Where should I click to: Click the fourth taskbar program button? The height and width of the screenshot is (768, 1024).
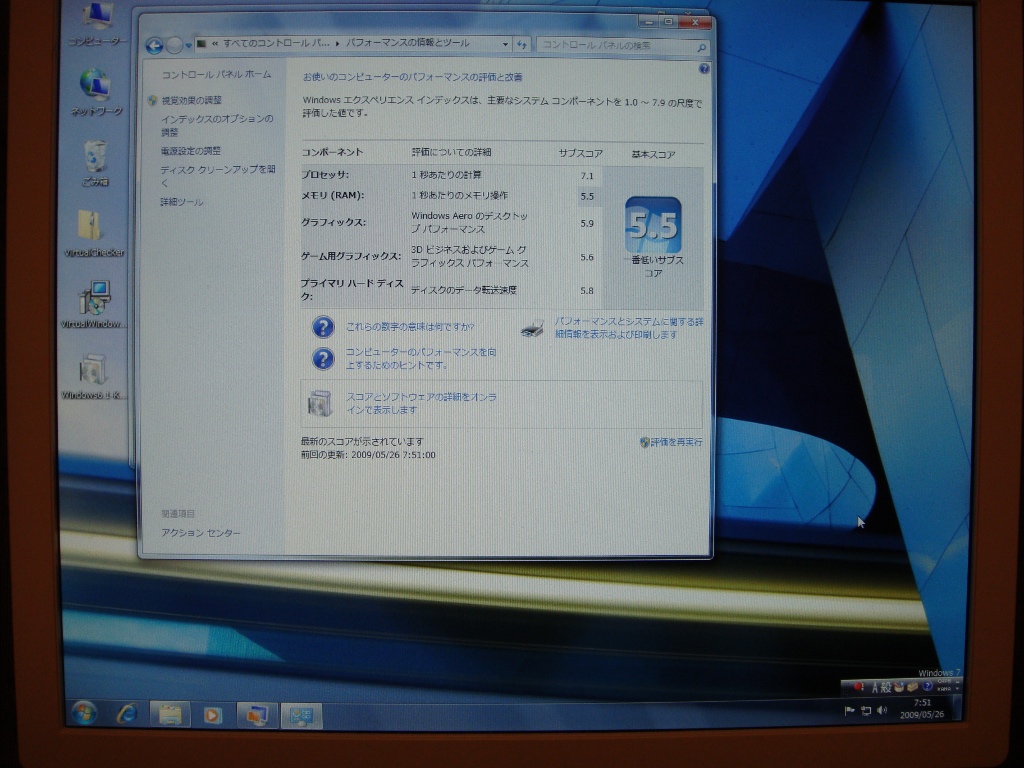point(257,715)
